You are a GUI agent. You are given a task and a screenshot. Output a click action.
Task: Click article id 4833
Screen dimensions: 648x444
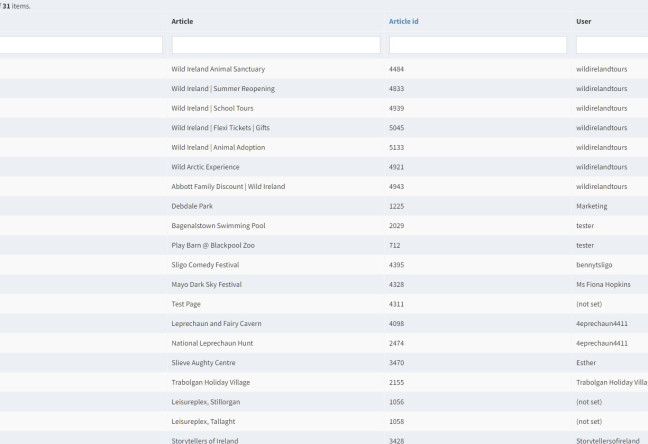[x=396, y=88]
